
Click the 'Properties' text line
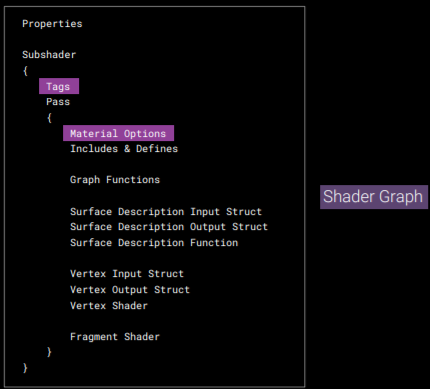[x=52, y=24]
